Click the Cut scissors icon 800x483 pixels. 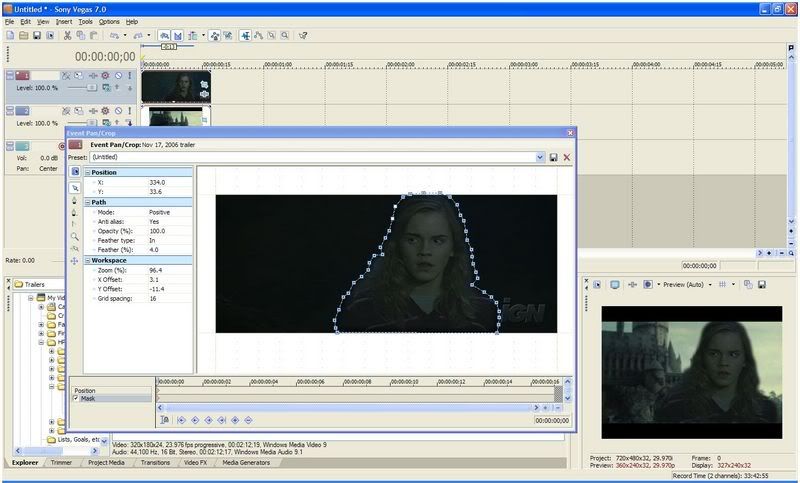[x=67, y=35]
